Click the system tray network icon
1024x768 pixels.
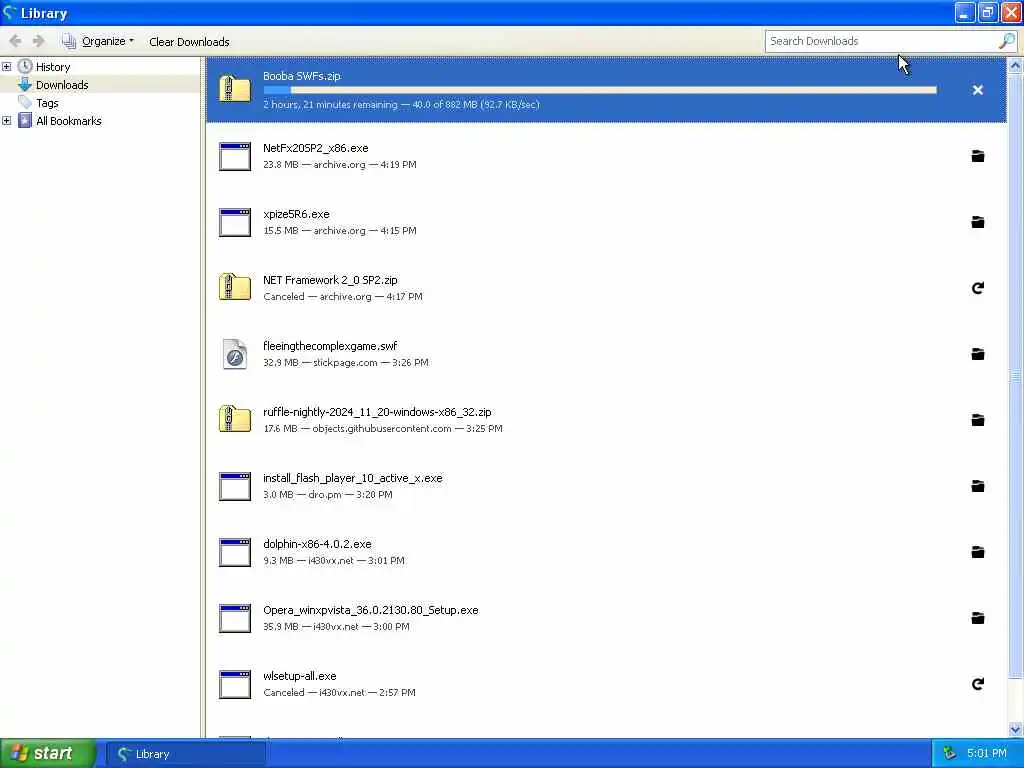[x=949, y=754]
